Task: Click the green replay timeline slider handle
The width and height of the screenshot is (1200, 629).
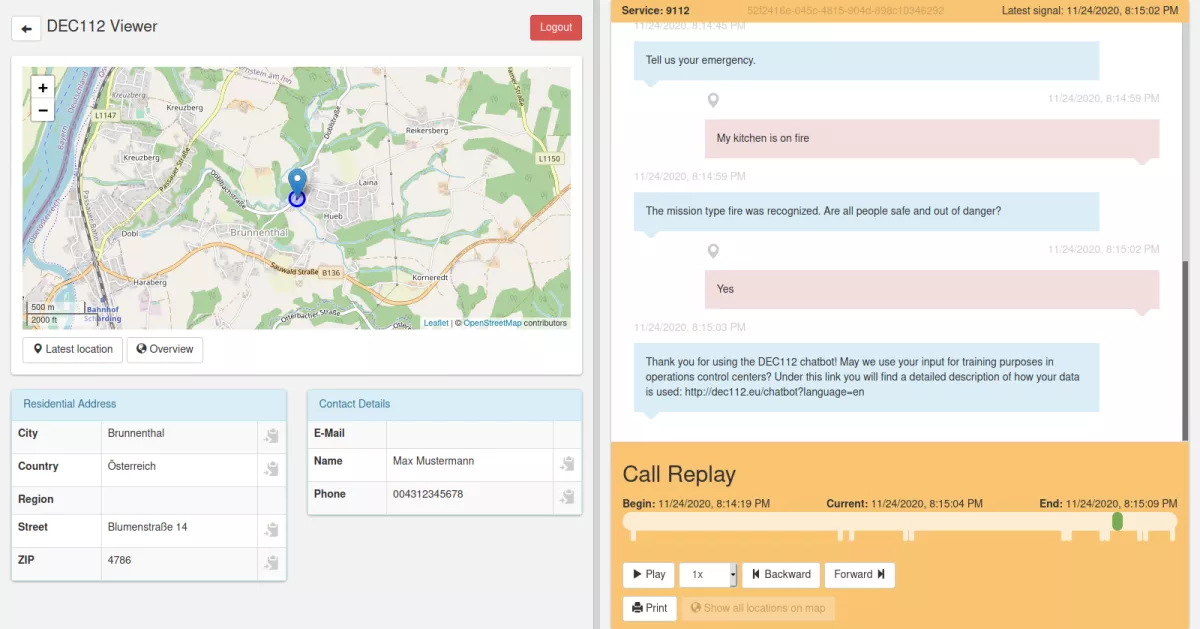Action: pos(1117,522)
